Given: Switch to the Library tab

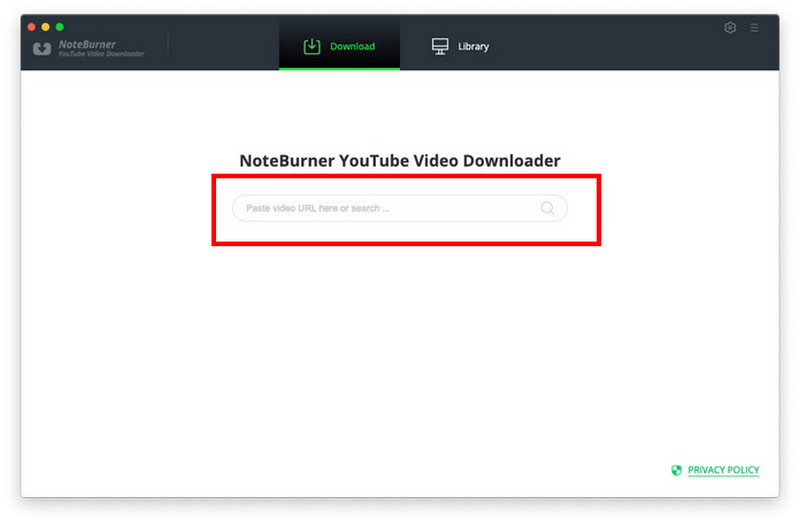Looking at the screenshot, I should (x=460, y=46).
